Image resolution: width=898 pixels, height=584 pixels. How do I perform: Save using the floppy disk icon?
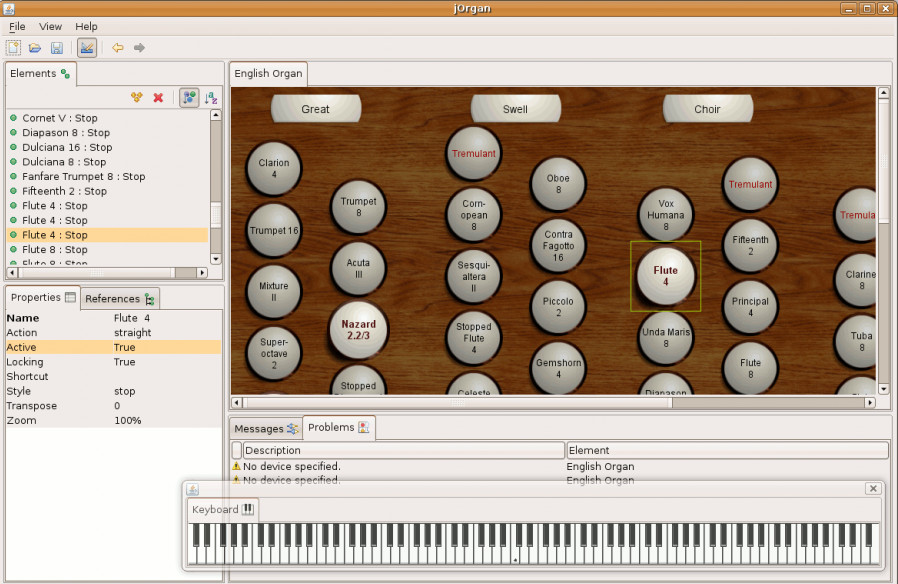[57, 47]
